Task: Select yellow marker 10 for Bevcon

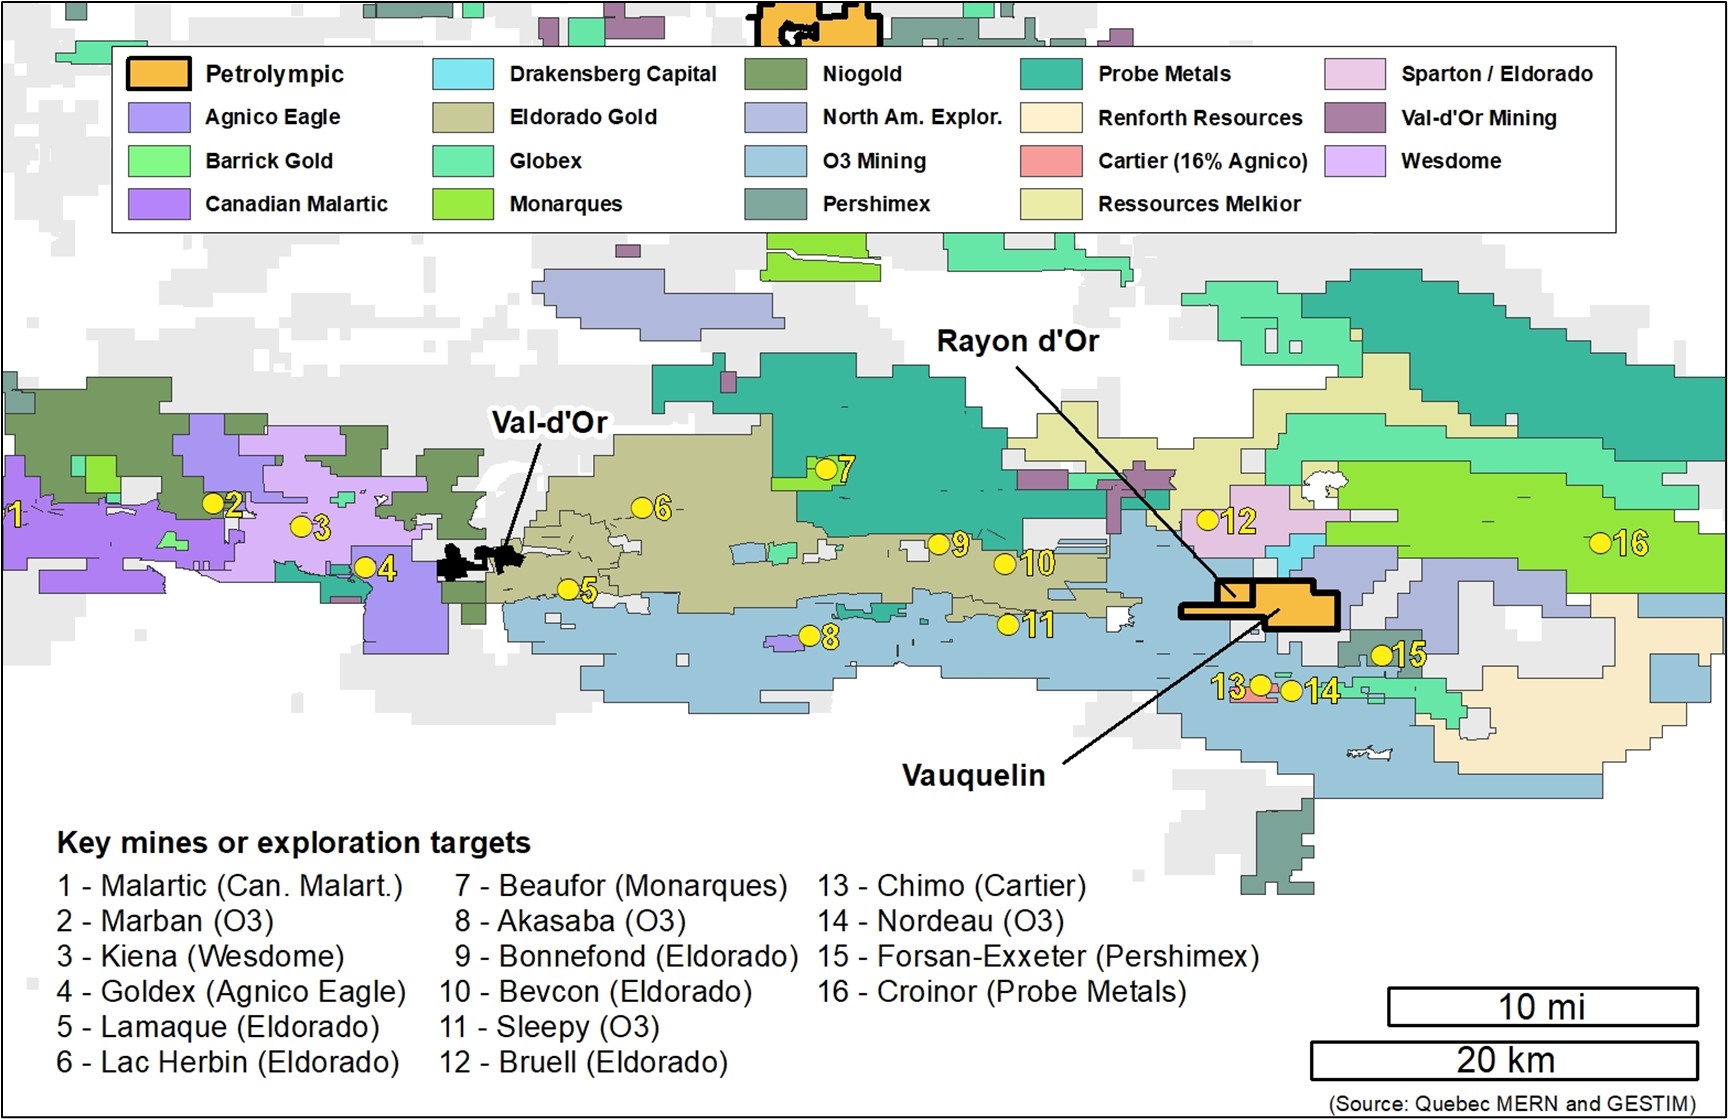Action: pyautogui.click(x=1005, y=564)
